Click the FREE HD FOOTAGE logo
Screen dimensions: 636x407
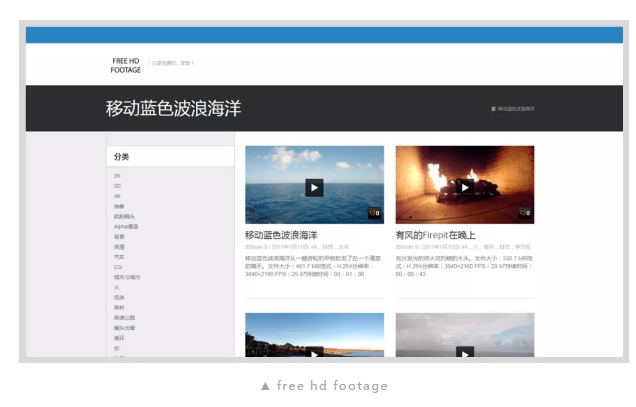(126, 65)
